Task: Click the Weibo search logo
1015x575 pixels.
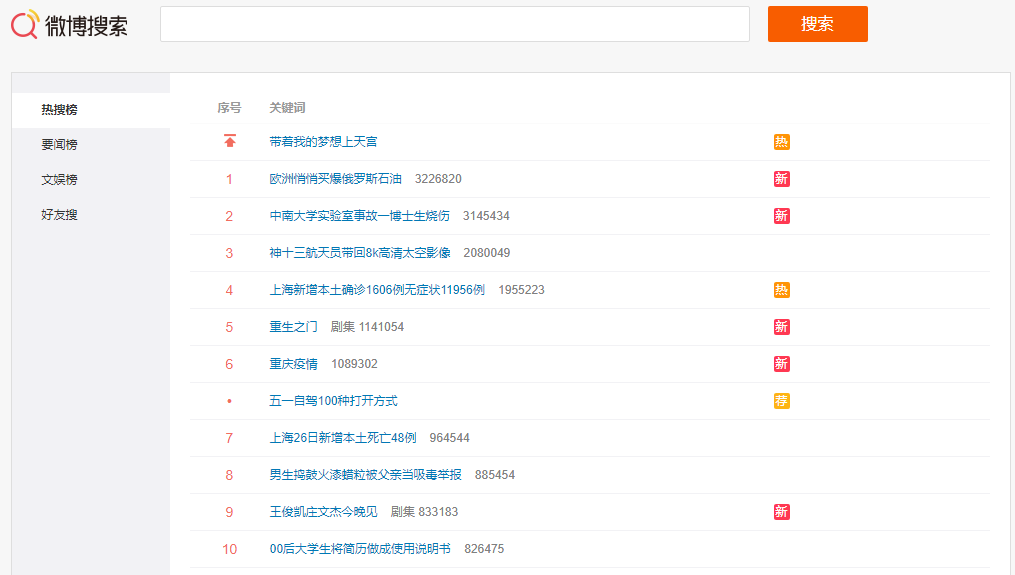Action: tap(69, 25)
